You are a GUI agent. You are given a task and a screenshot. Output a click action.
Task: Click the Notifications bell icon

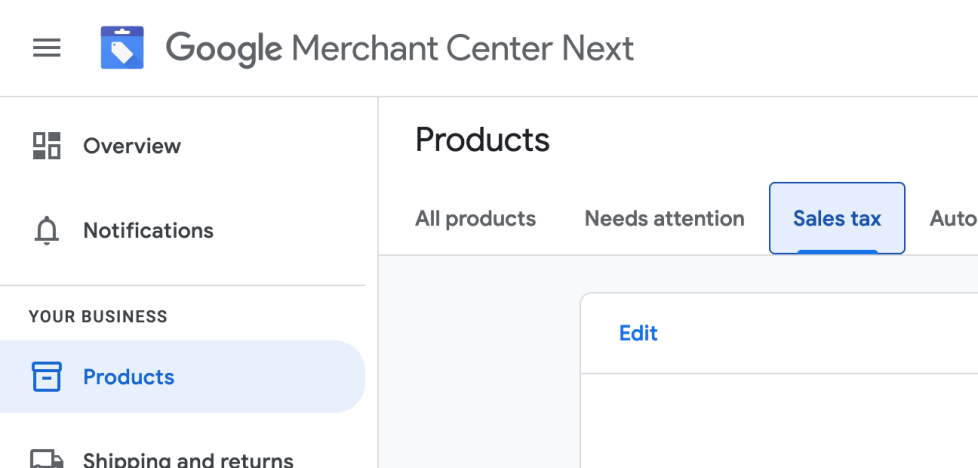point(47,231)
